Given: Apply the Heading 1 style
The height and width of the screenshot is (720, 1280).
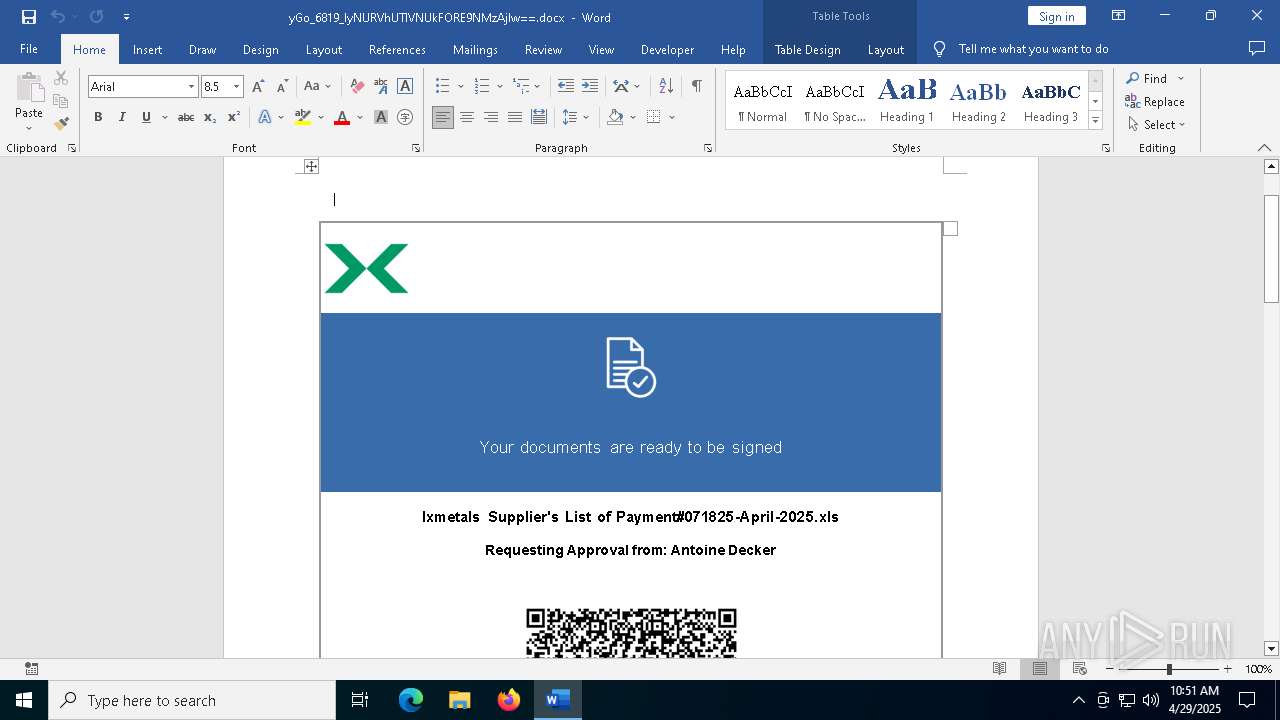Looking at the screenshot, I should point(907,101).
